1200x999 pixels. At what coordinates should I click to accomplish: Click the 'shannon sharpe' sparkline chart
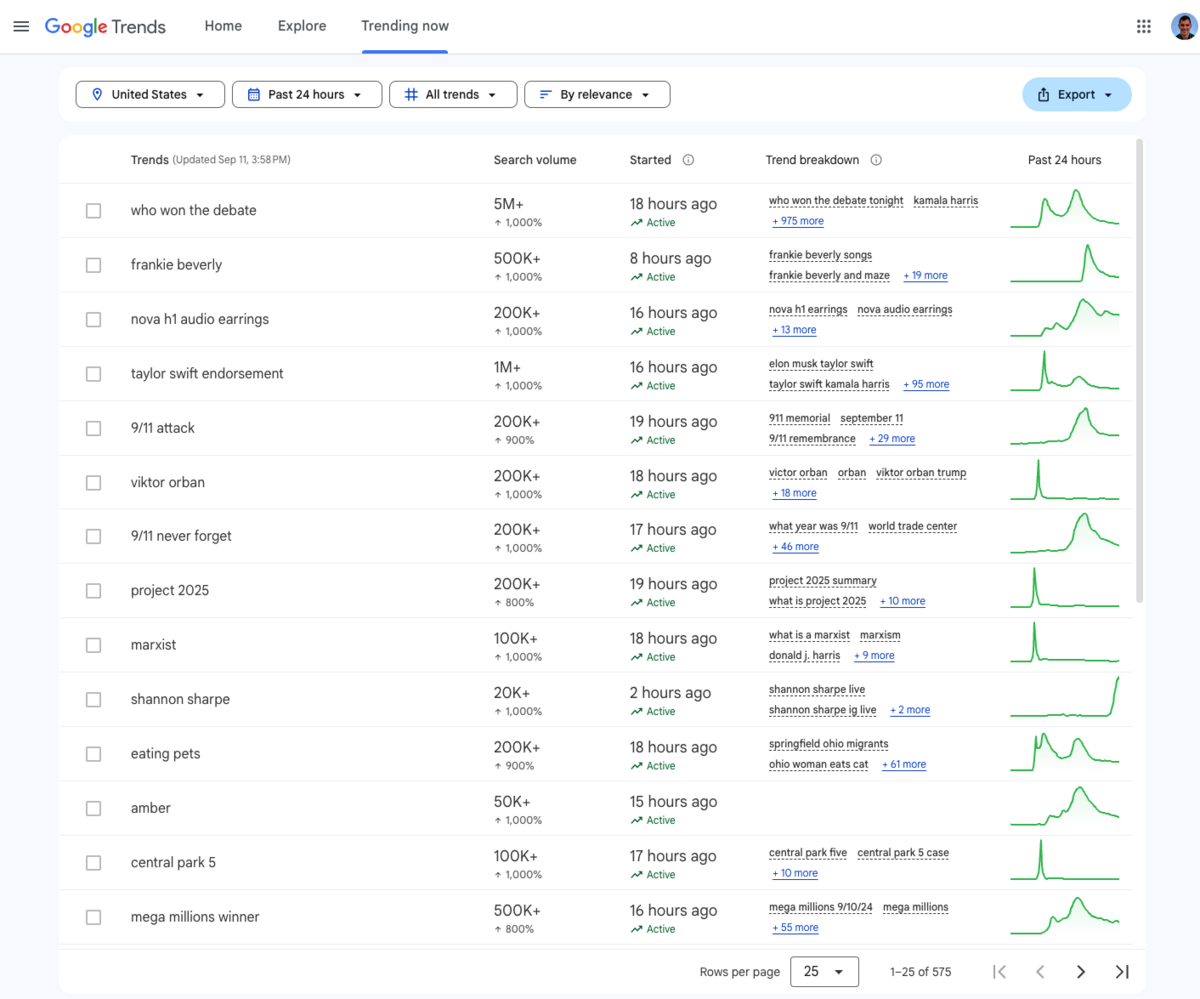coord(1064,698)
